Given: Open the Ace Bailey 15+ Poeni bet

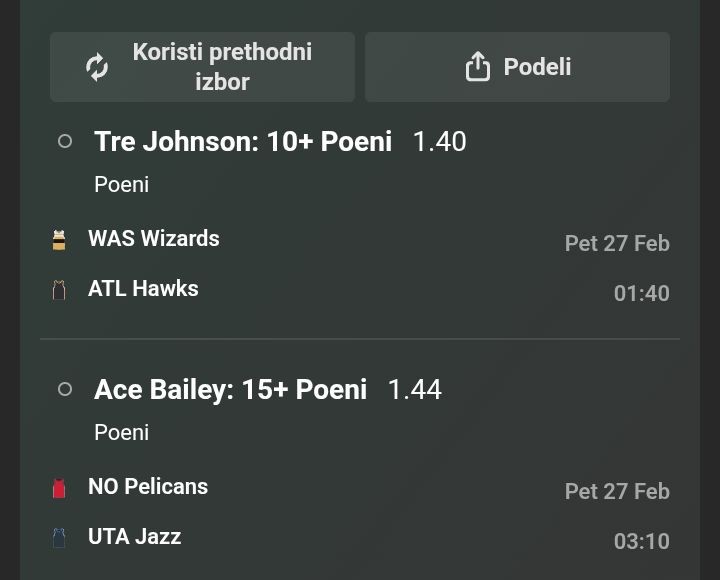Looking at the screenshot, I should coord(231,389).
